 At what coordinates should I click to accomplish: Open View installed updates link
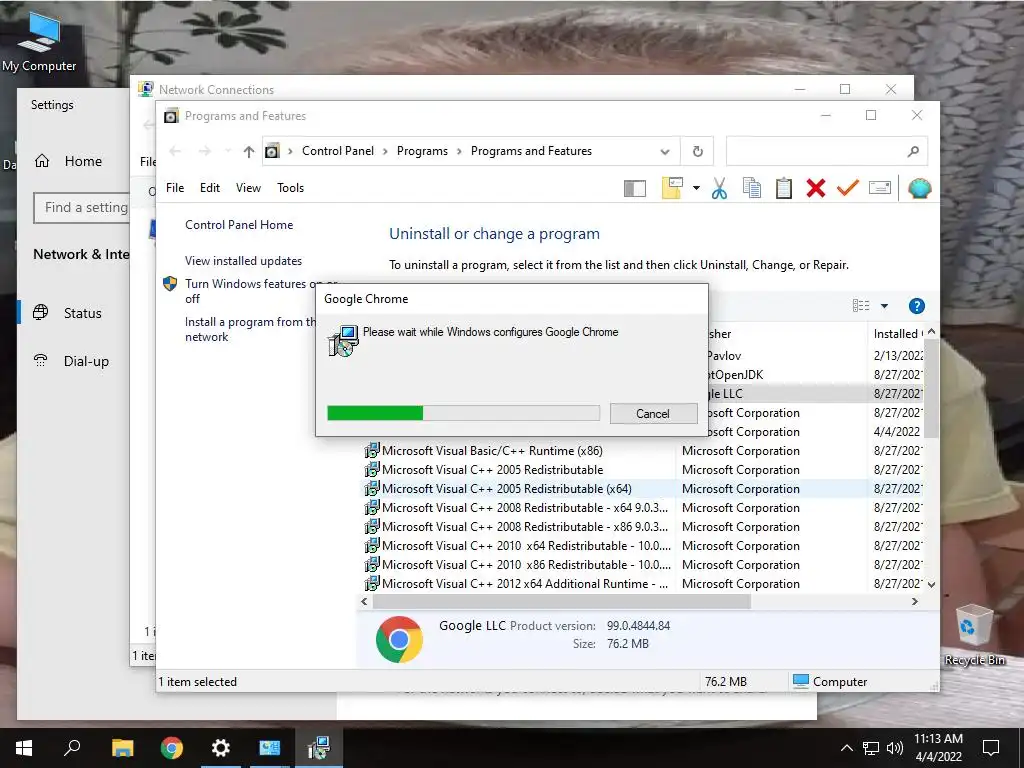coord(243,261)
